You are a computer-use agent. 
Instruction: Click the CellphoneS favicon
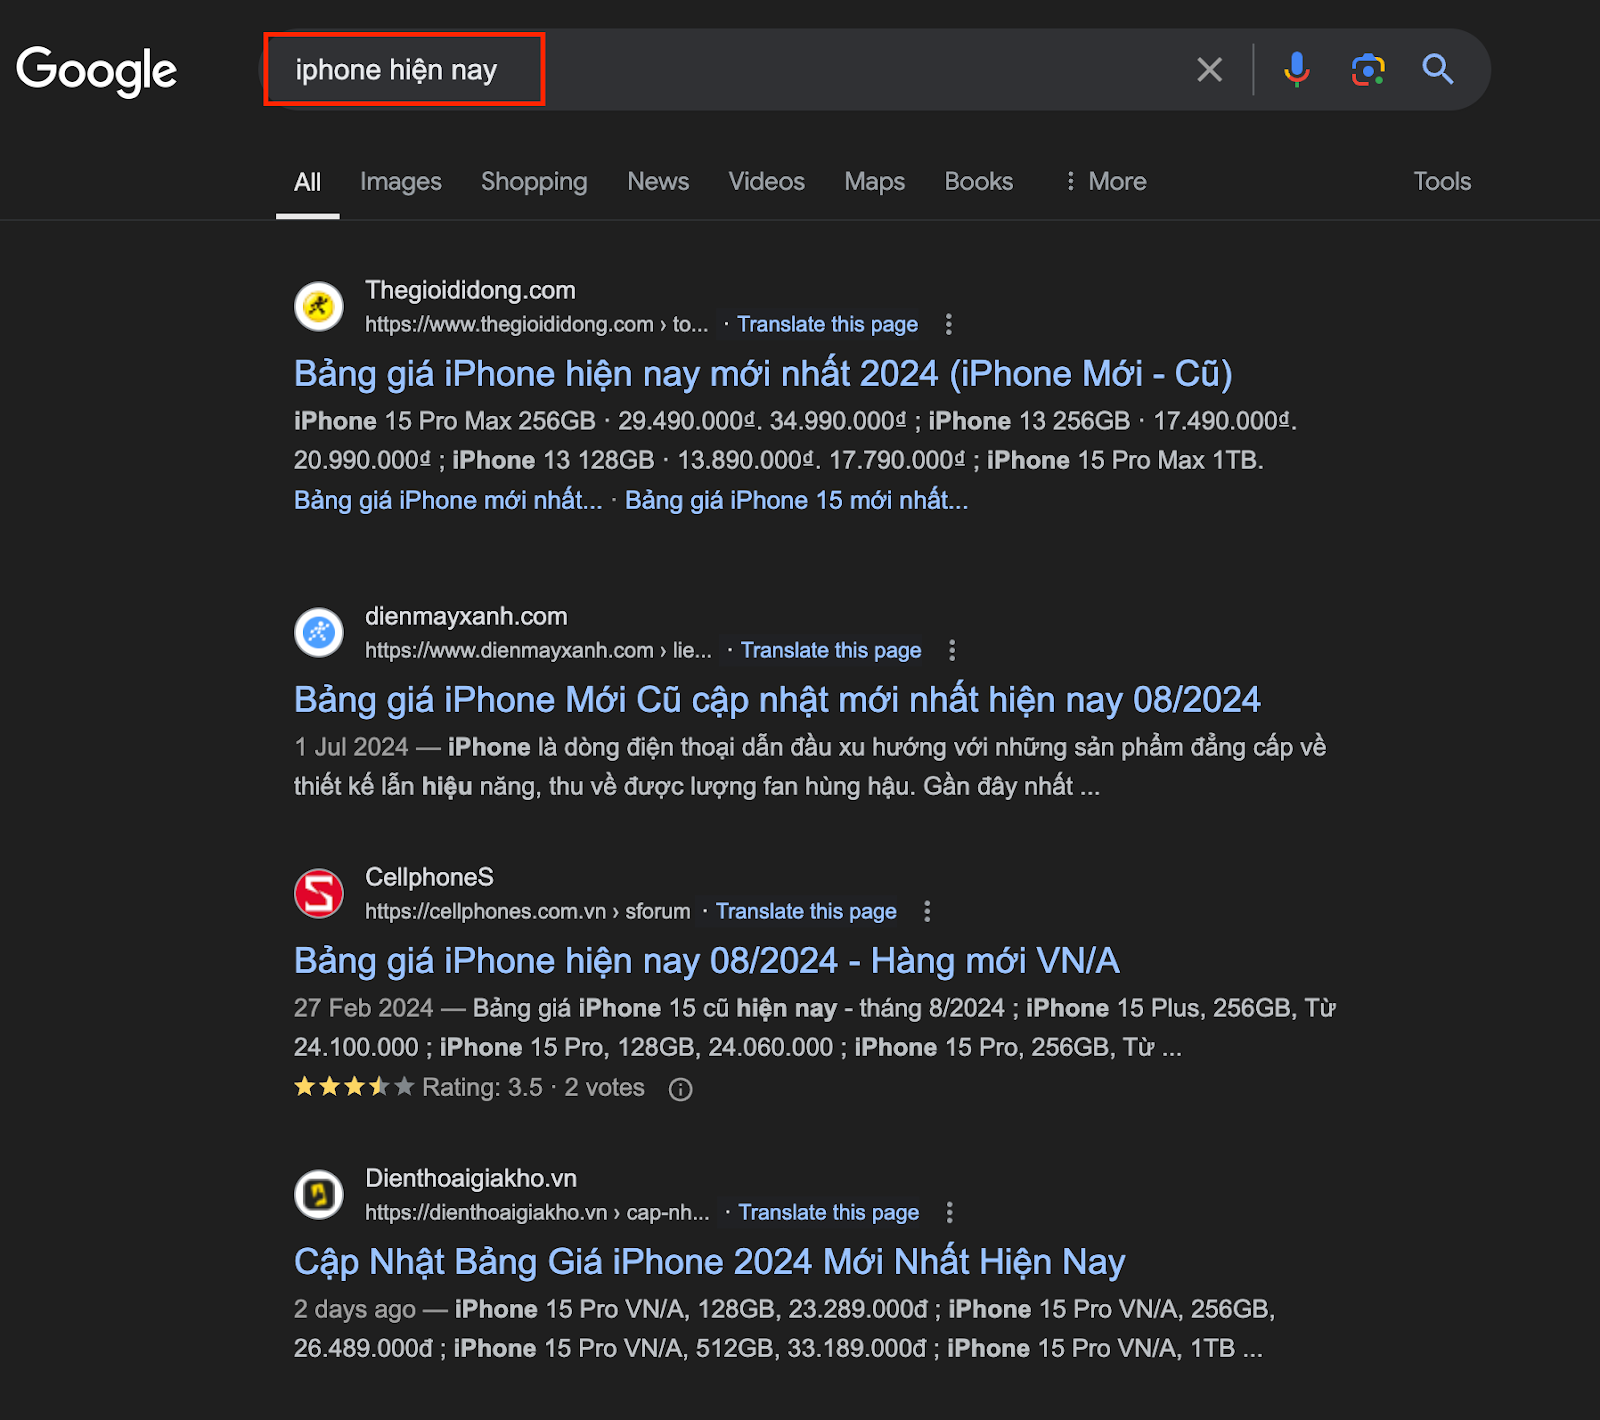click(319, 893)
